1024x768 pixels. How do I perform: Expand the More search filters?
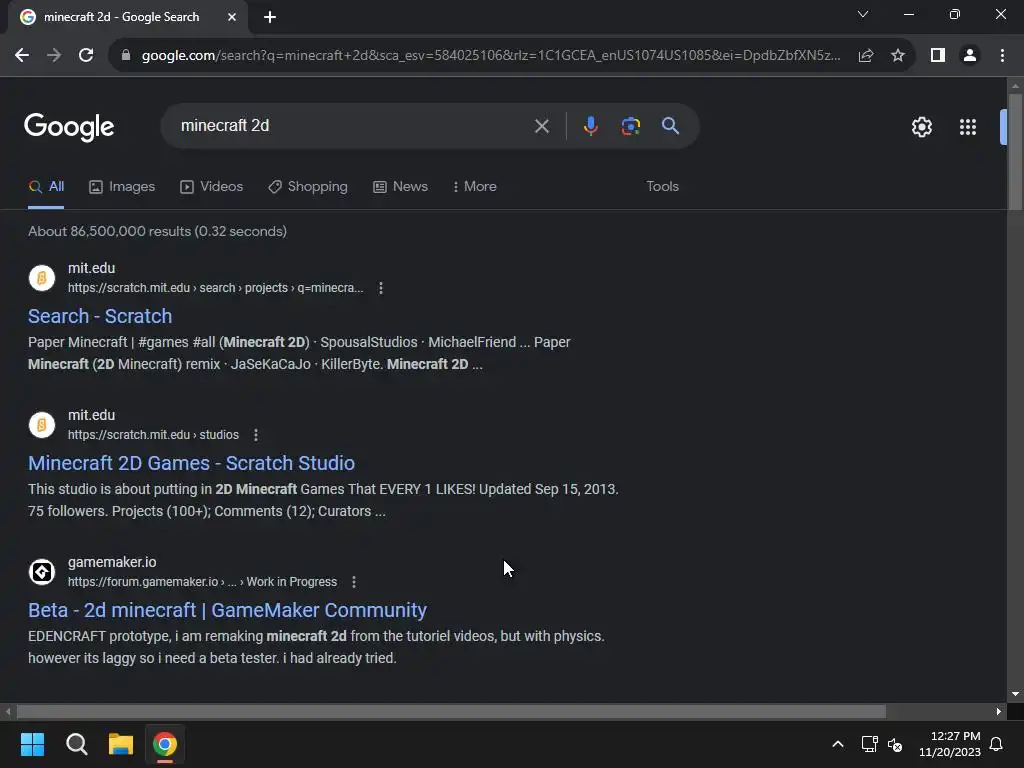coord(475,187)
